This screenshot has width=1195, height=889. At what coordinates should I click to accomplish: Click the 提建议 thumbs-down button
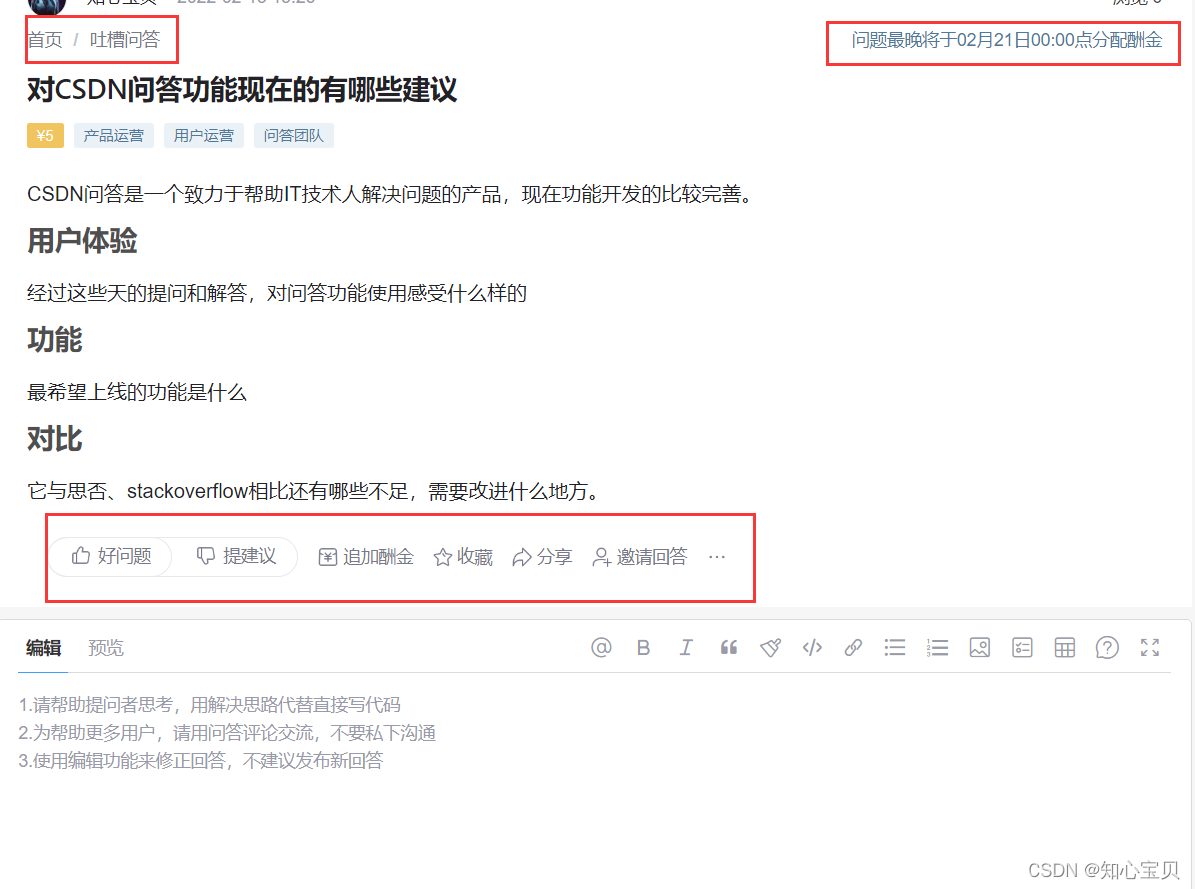coord(235,557)
